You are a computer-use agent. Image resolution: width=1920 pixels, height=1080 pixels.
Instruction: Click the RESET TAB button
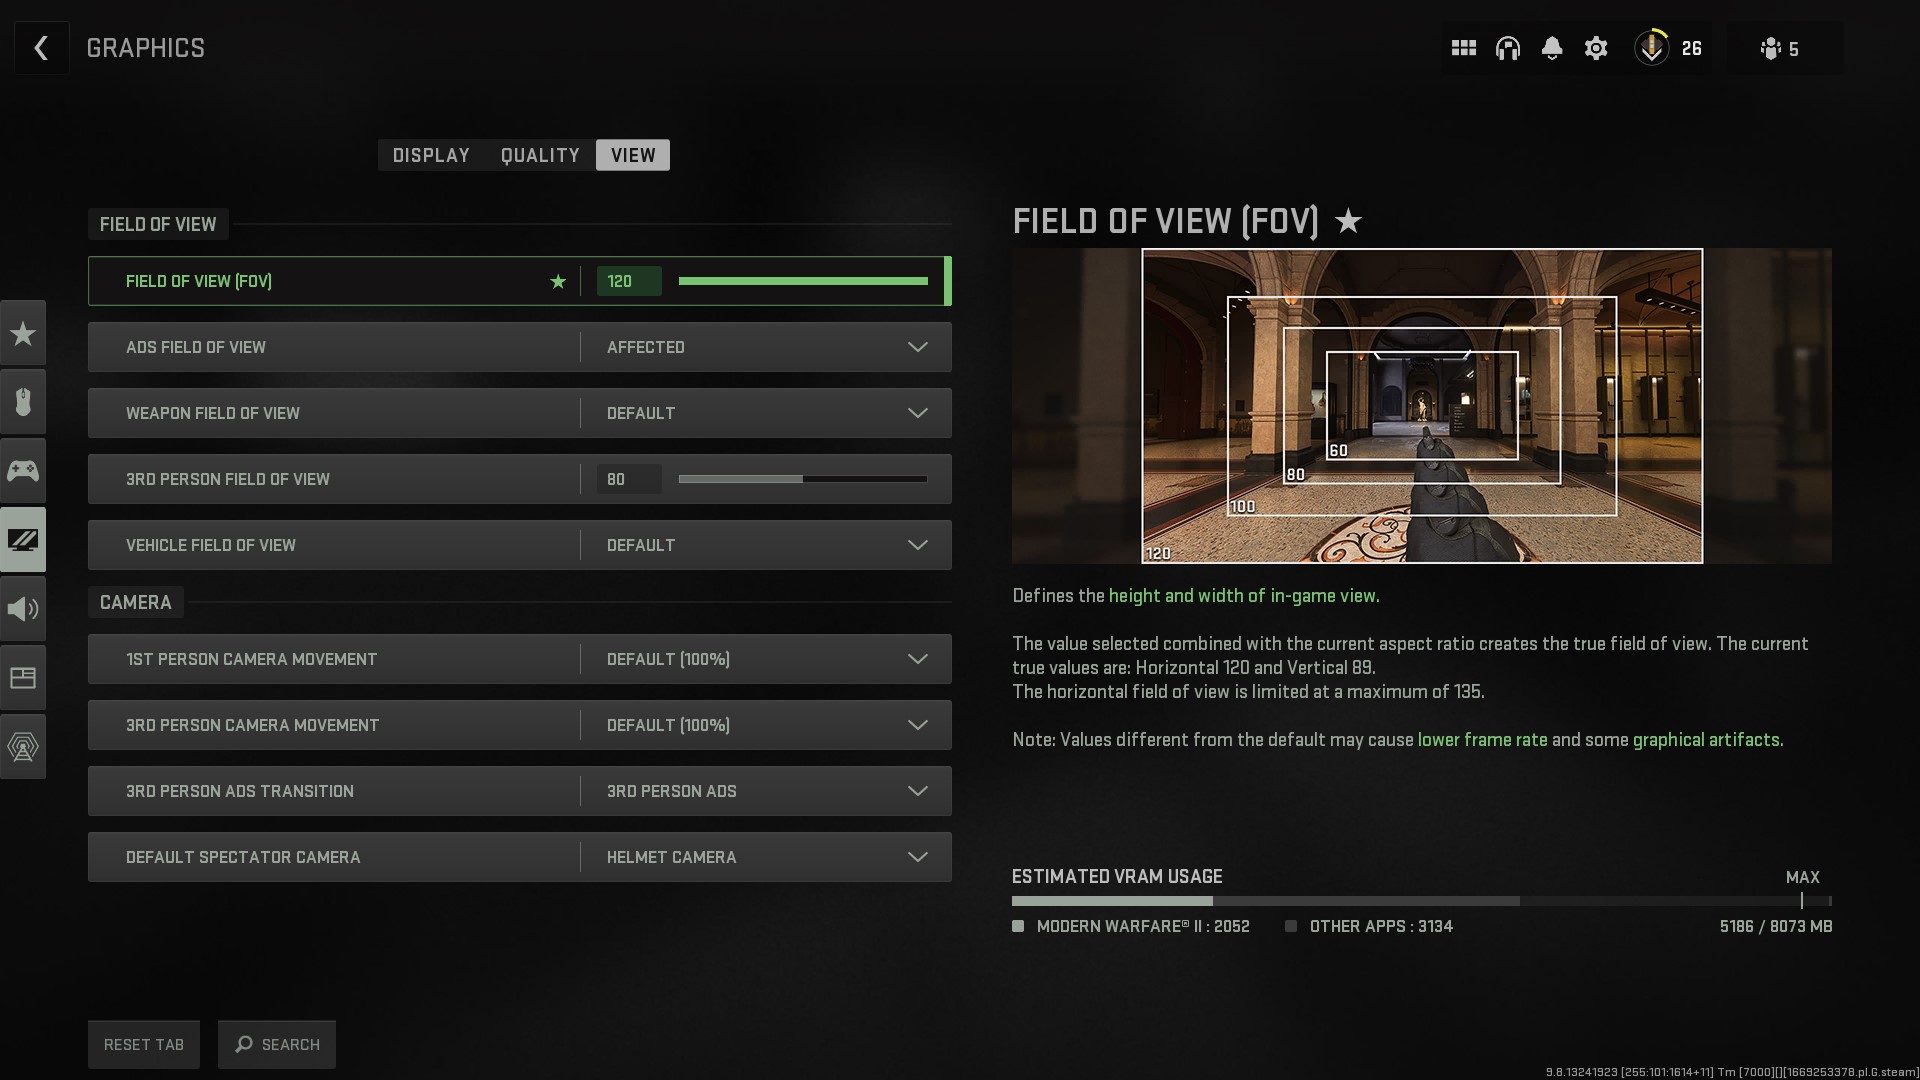(x=144, y=1043)
